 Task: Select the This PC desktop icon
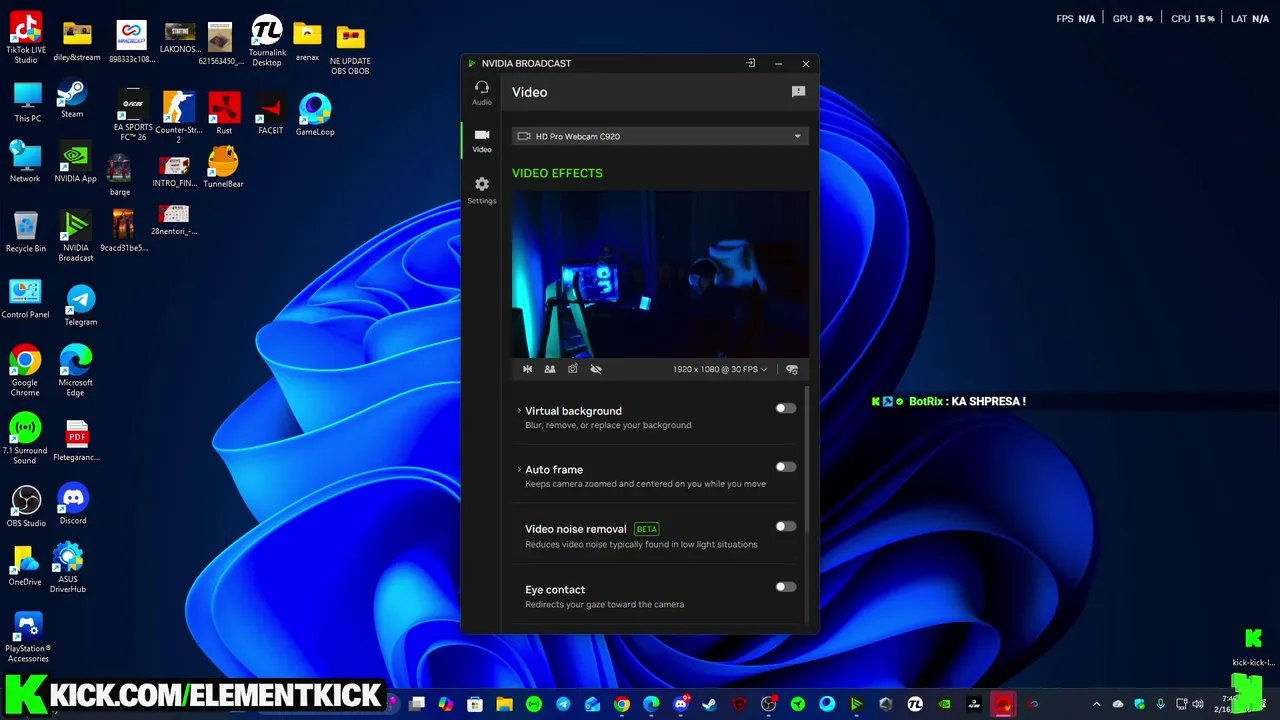click(x=28, y=103)
